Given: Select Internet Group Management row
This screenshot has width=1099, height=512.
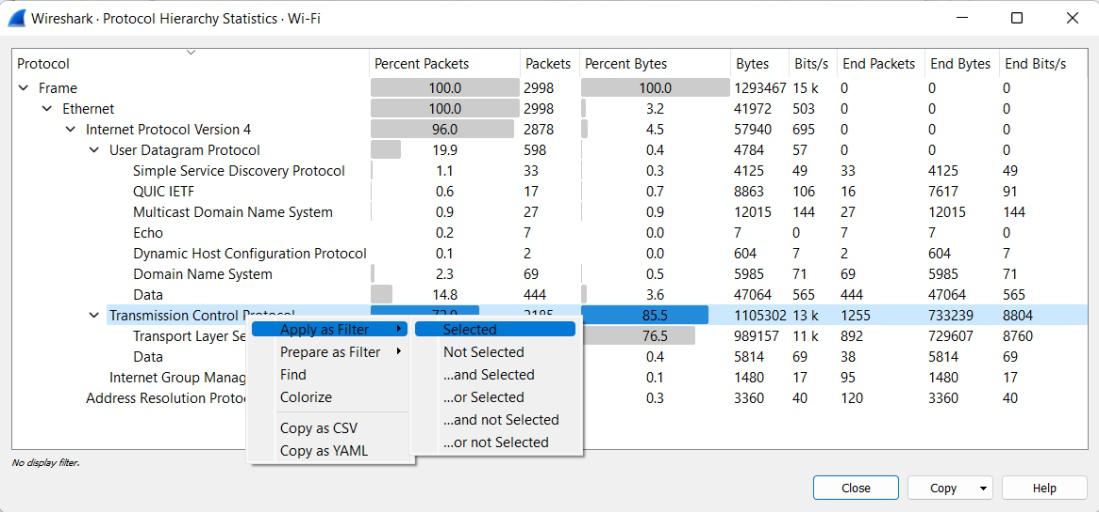Looking at the screenshot, I should pos(550,378).
